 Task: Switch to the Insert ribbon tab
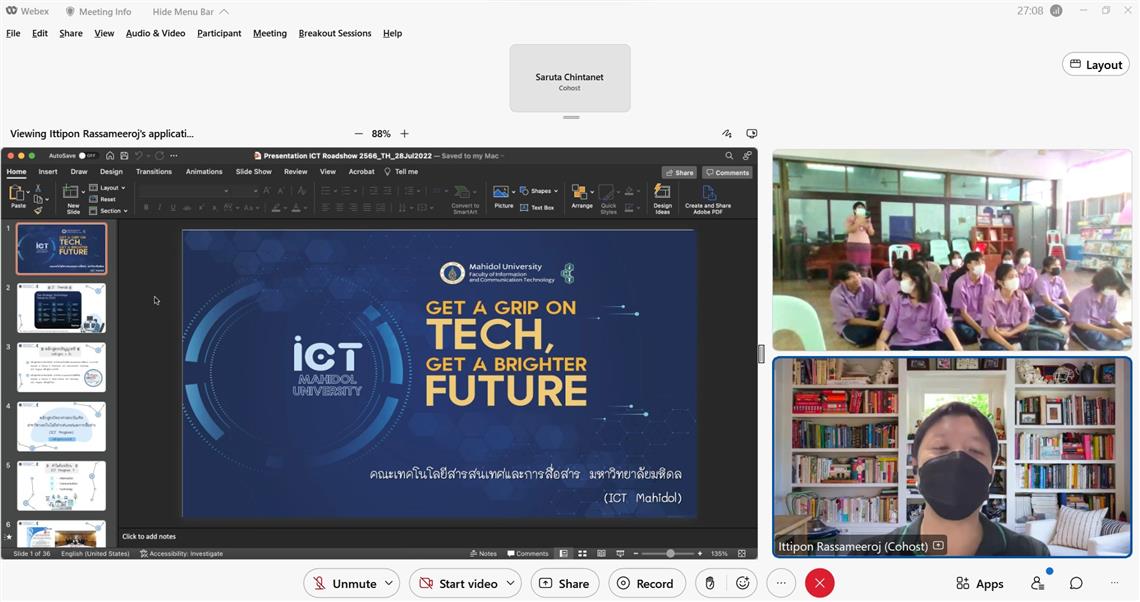(48, 172)
